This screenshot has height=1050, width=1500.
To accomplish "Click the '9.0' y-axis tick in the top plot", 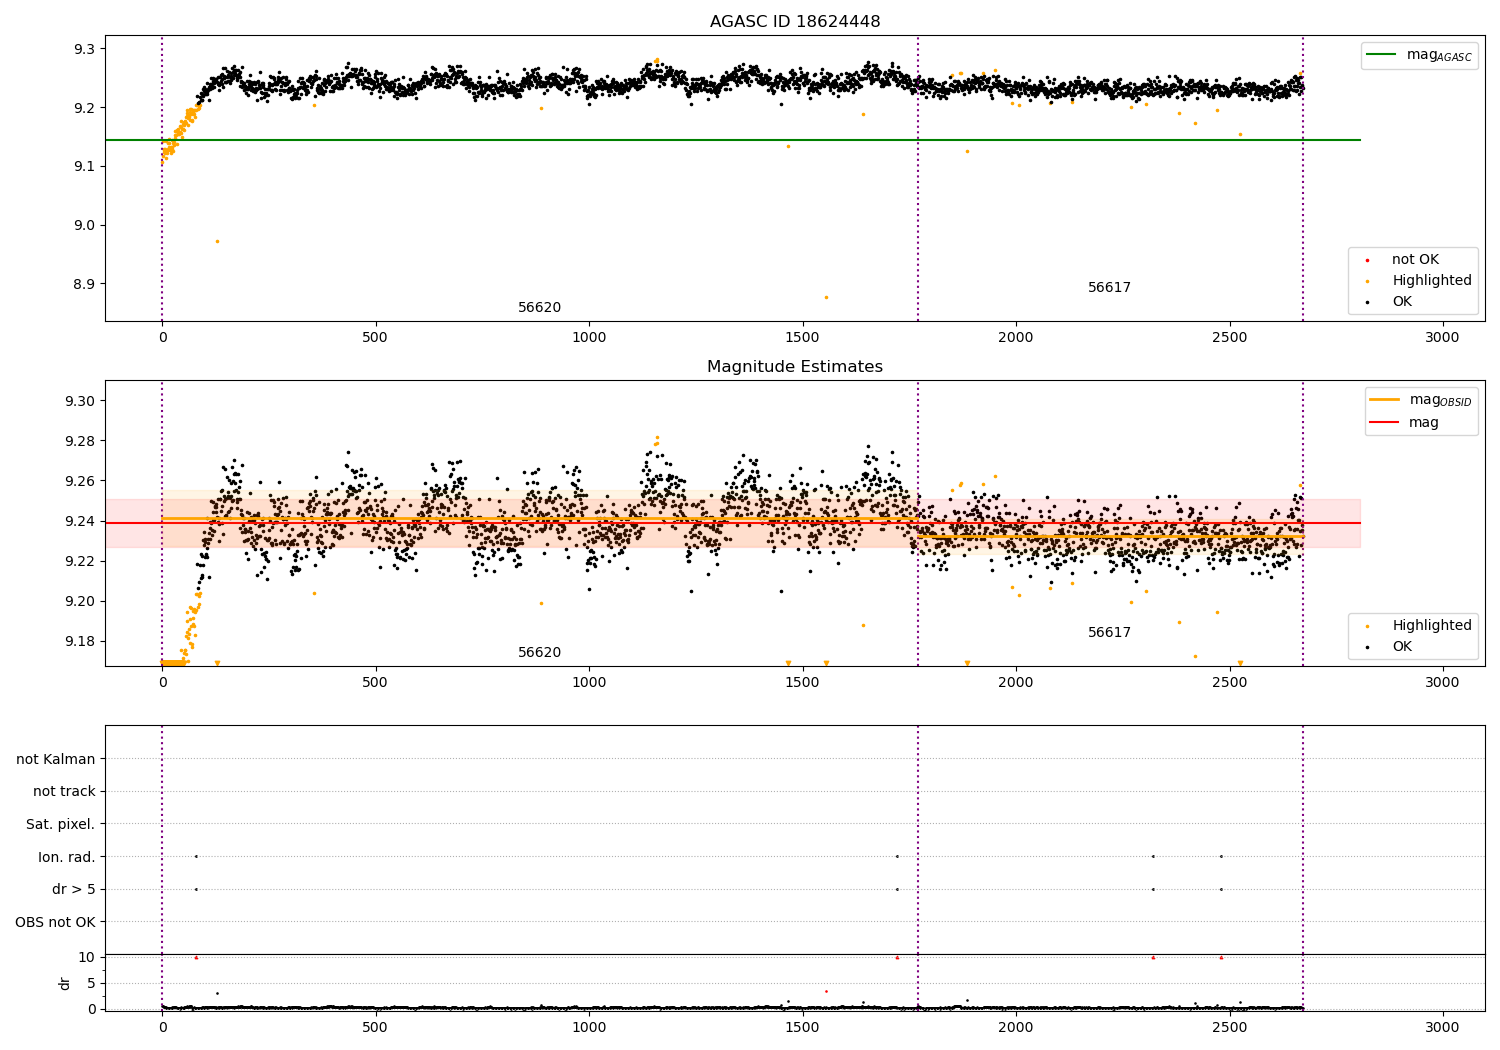I will pyautogui.click(x=85, y=226).
